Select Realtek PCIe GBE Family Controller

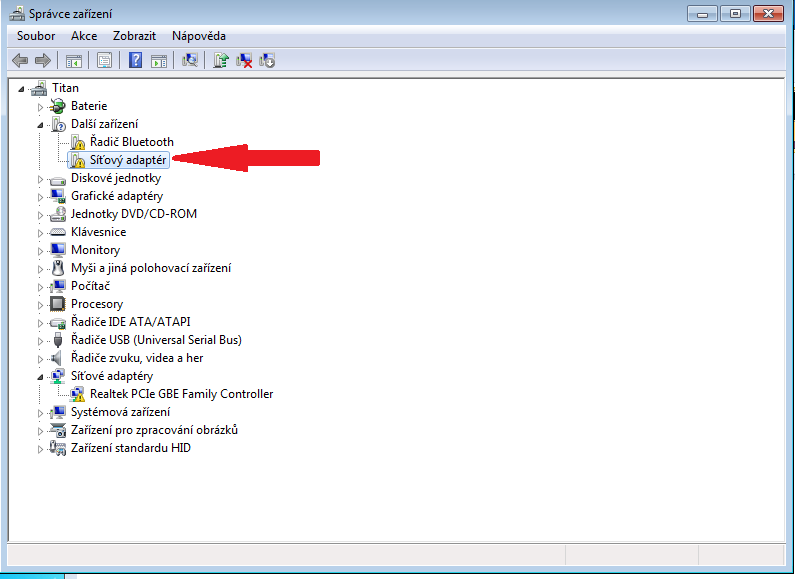tap(182, 394)
